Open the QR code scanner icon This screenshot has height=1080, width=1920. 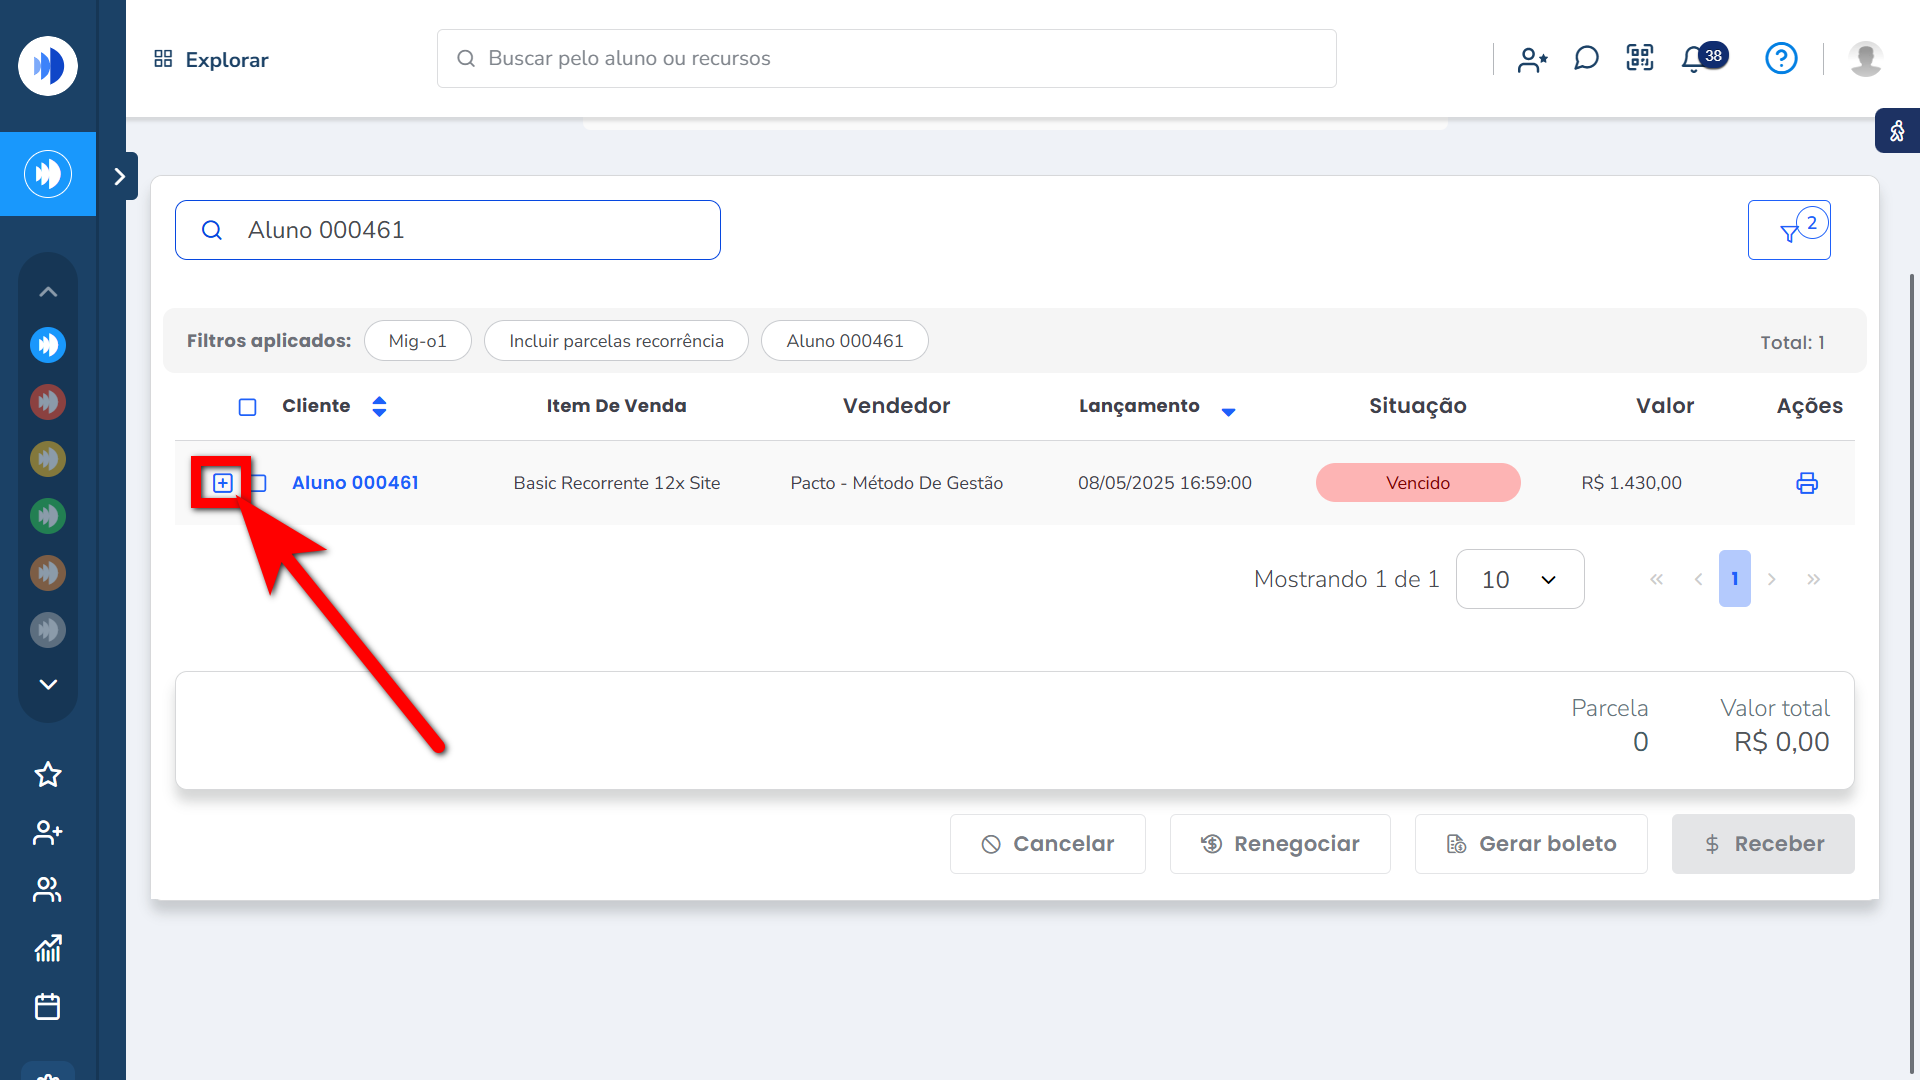pyautogui.click(x=1640, y=58)
